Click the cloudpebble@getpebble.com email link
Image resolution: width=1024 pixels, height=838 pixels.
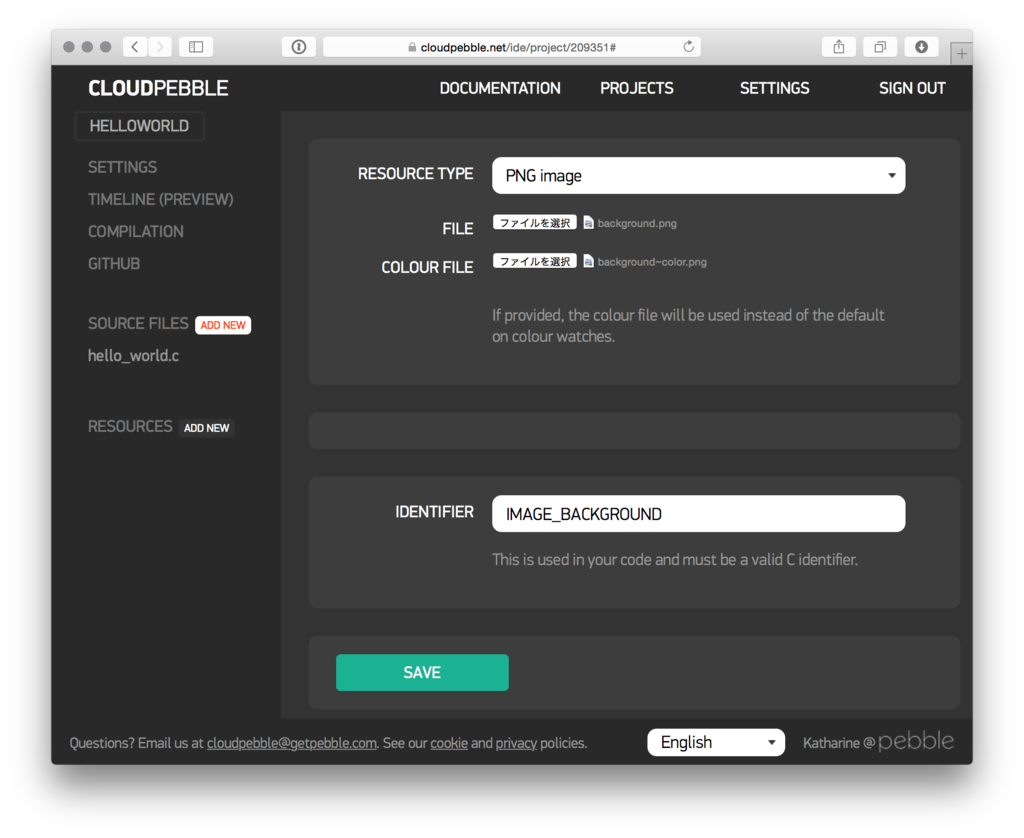(292, 743)
